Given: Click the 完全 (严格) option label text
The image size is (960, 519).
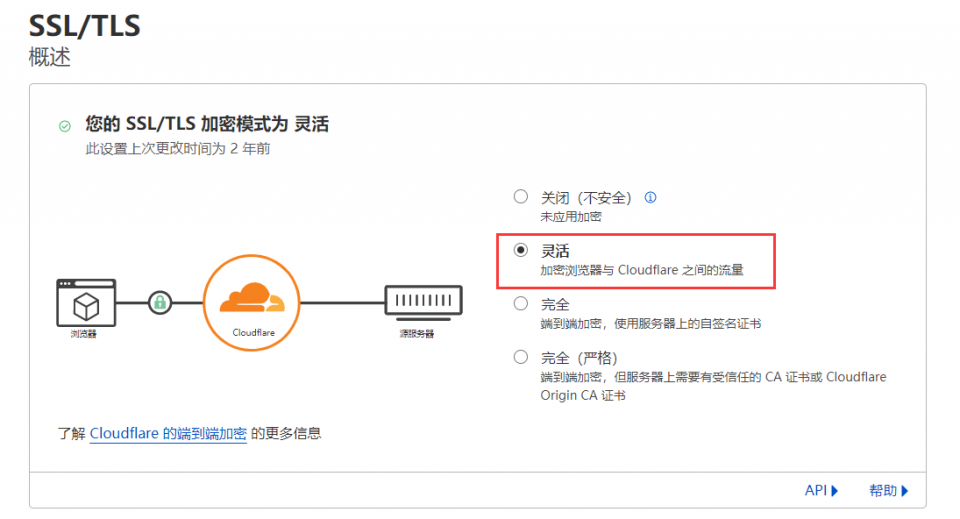Looking at the screenshot, I should pyautogui.click(x=579, y=358).
